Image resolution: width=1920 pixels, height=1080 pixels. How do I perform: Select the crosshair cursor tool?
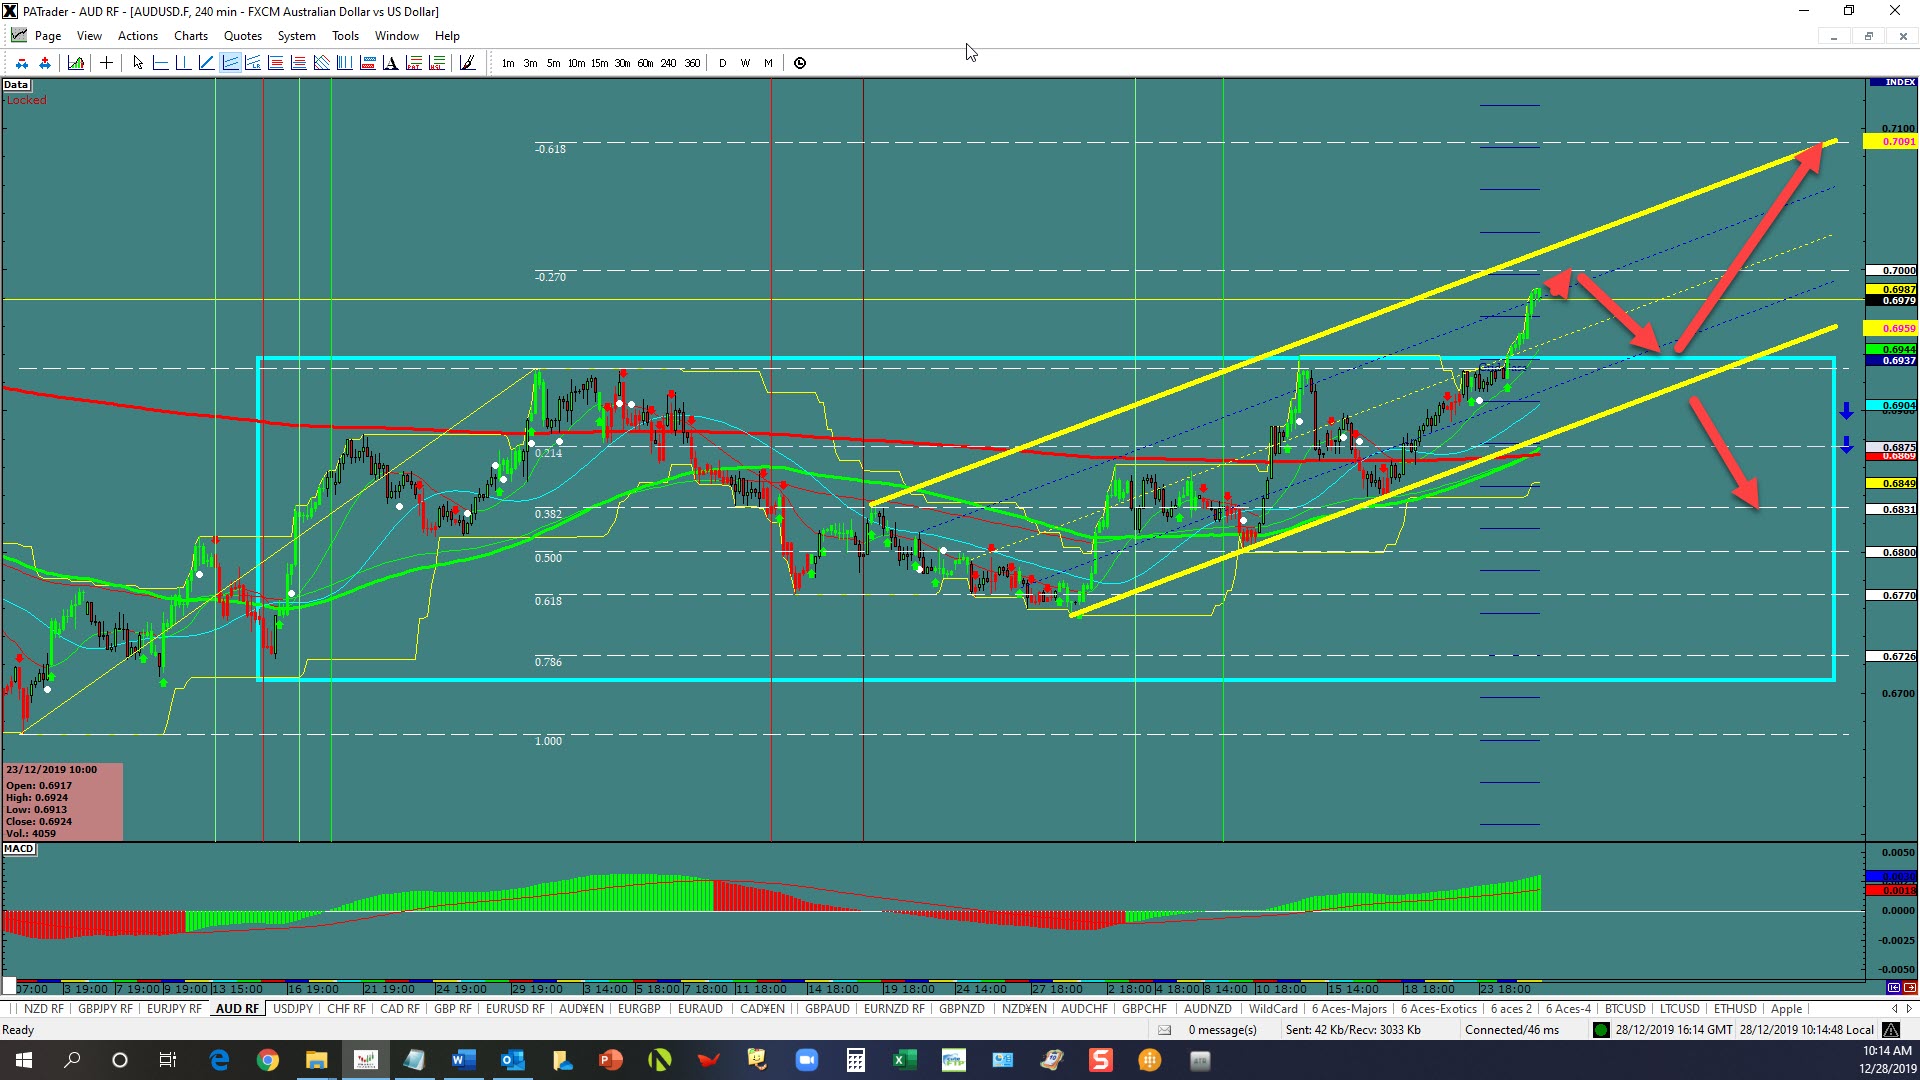click(106, 63)
